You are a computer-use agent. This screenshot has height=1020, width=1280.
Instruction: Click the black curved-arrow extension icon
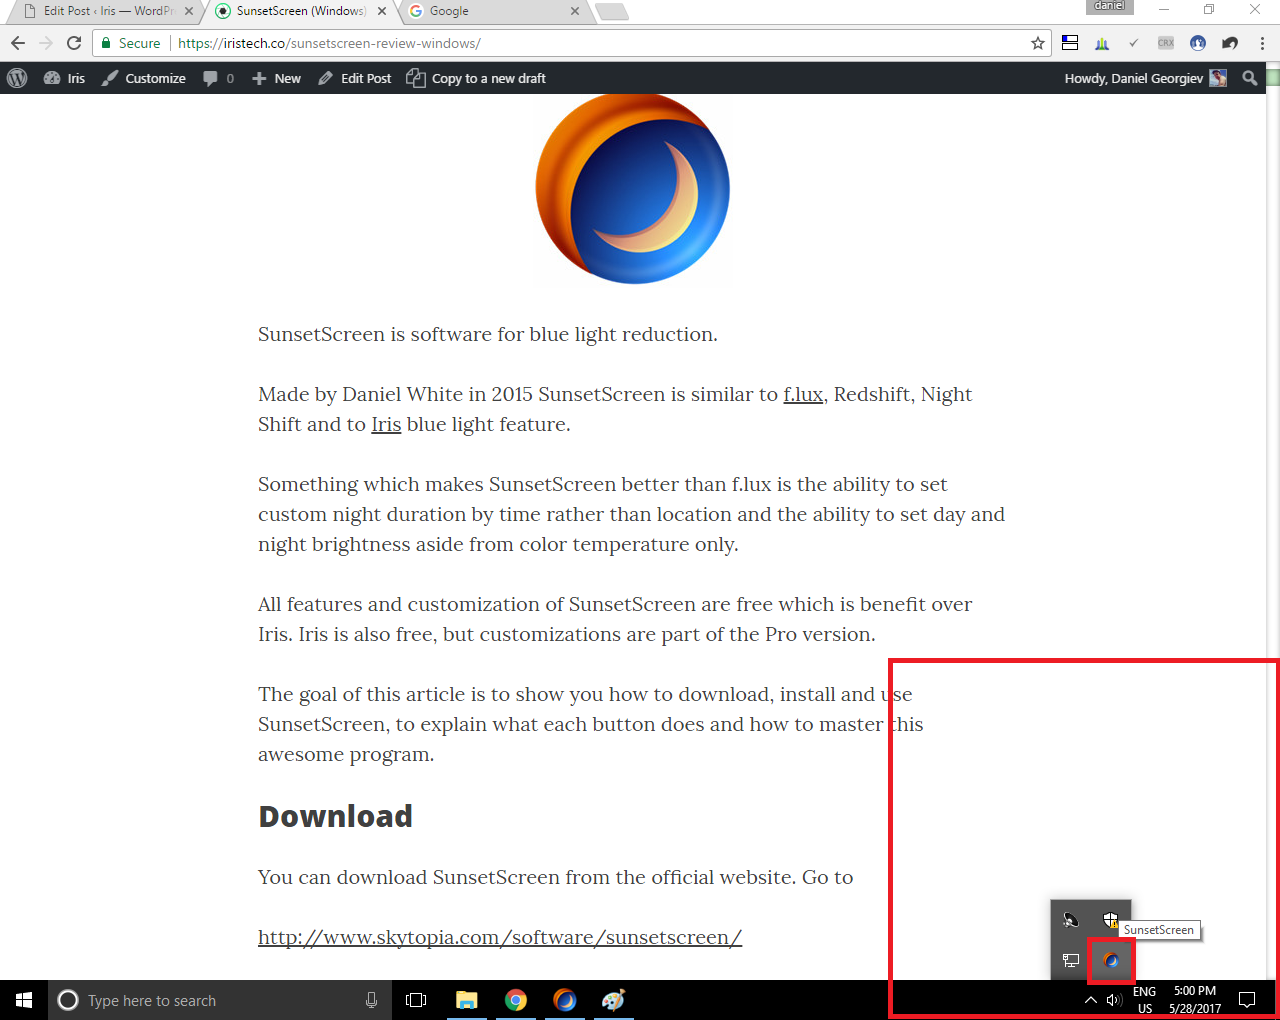(x=1230, y=43)
